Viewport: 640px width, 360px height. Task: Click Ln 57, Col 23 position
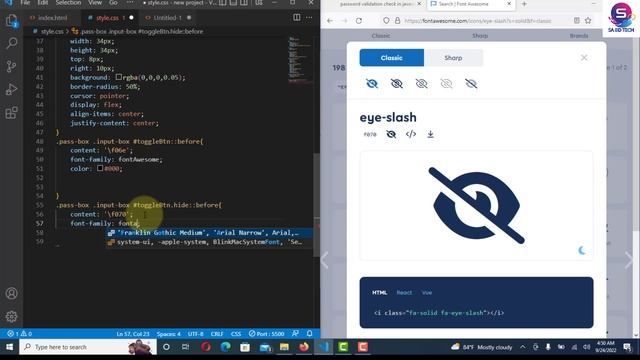point(133,333)
